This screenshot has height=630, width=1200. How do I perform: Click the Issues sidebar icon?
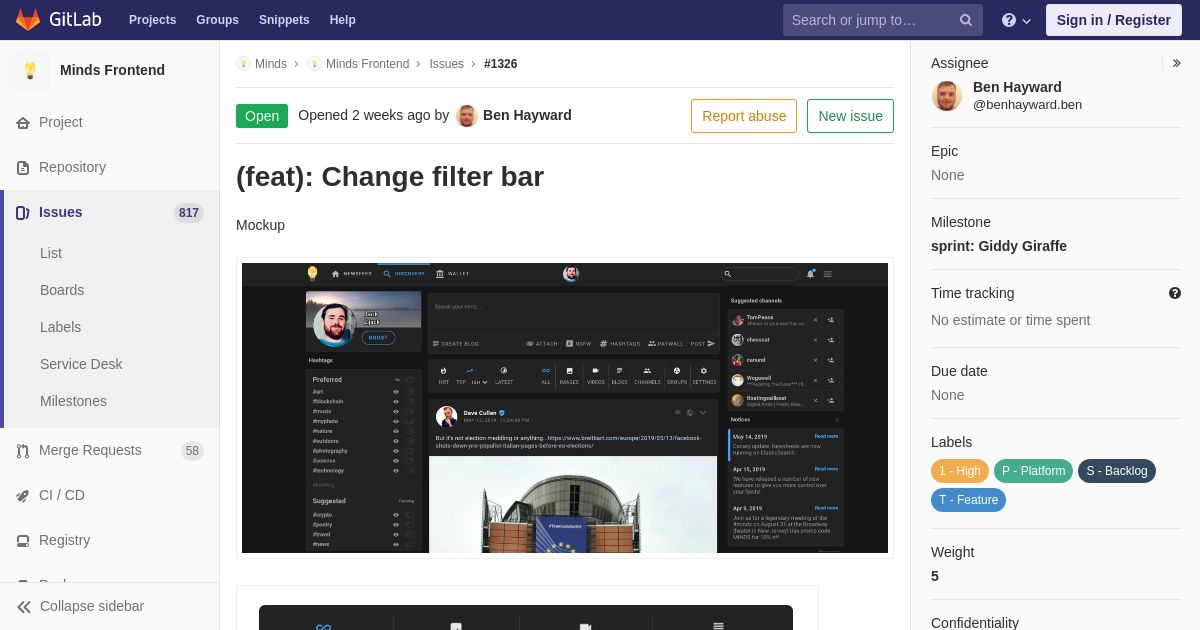coord(23,213)
